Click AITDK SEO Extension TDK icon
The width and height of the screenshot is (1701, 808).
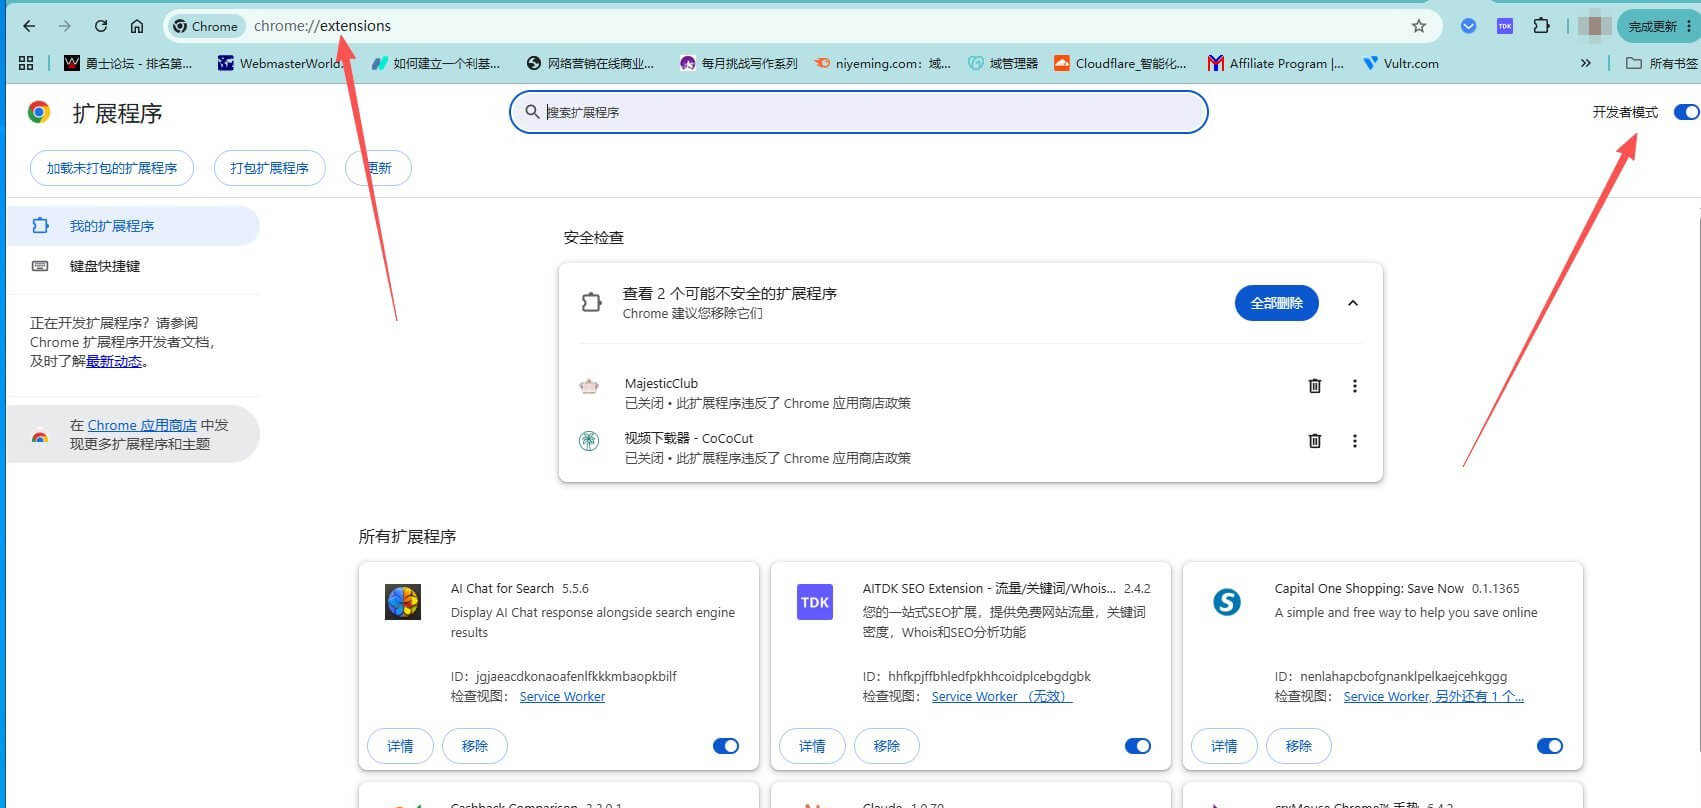click(x=815, y=602)
